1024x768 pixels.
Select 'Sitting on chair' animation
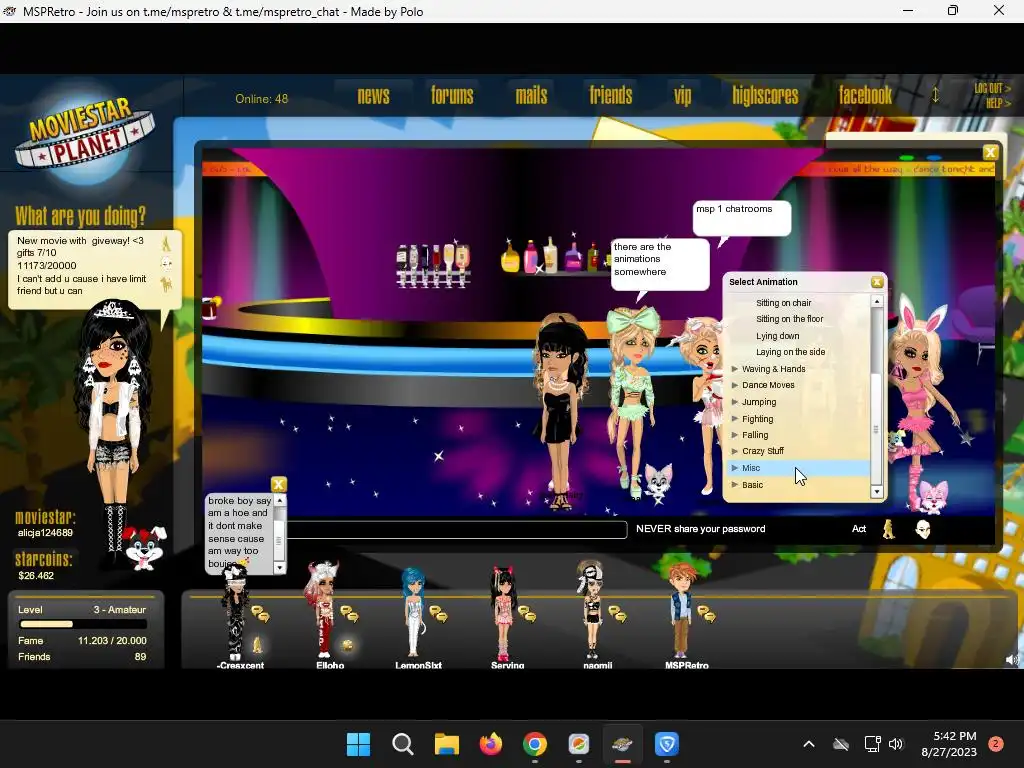783,303
